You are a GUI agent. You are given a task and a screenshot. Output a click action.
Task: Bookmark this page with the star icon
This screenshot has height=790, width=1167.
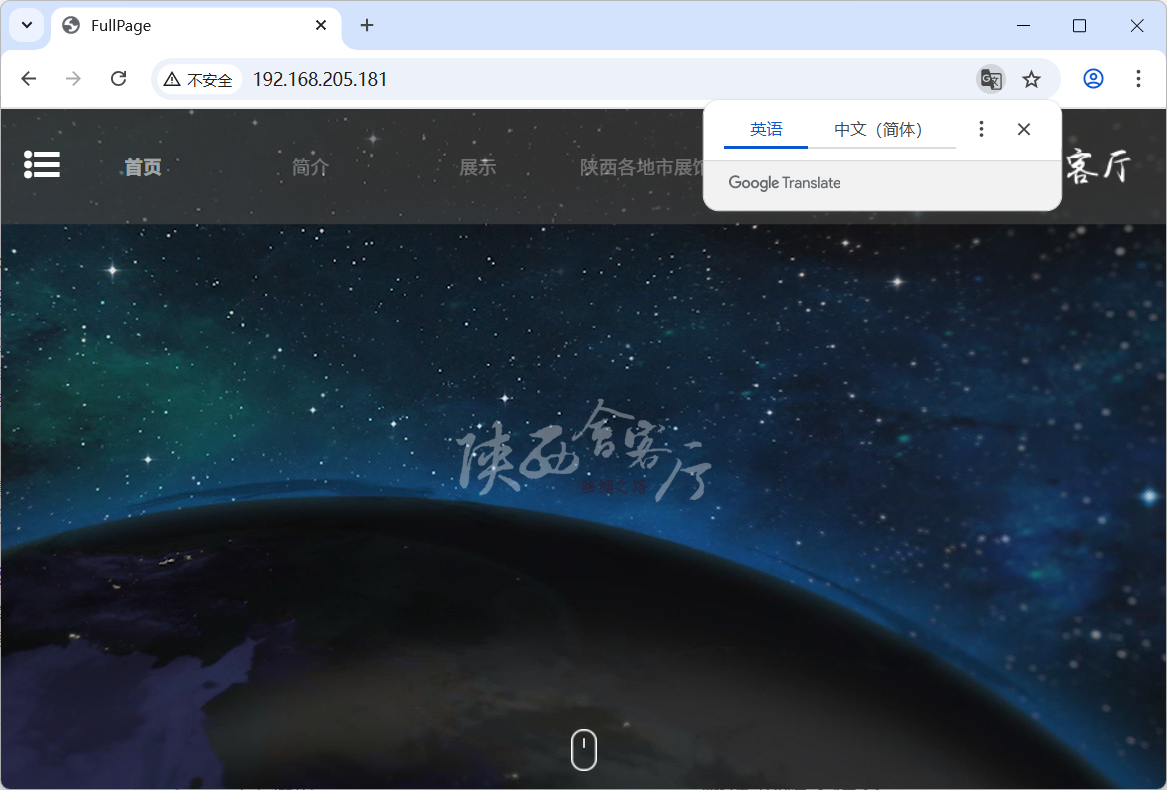tap(1031, 79)
